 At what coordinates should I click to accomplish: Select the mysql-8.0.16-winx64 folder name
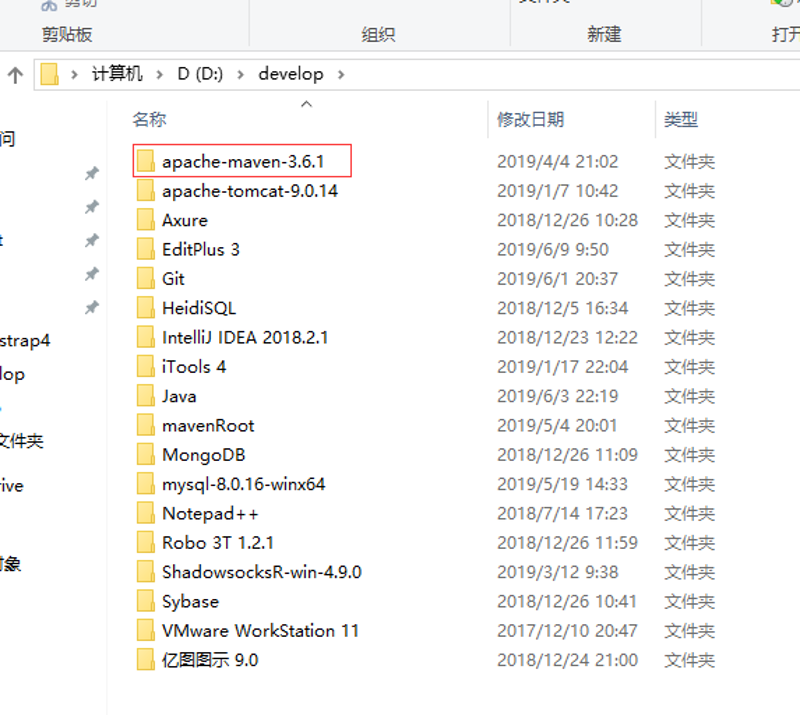tap(243, 484)
